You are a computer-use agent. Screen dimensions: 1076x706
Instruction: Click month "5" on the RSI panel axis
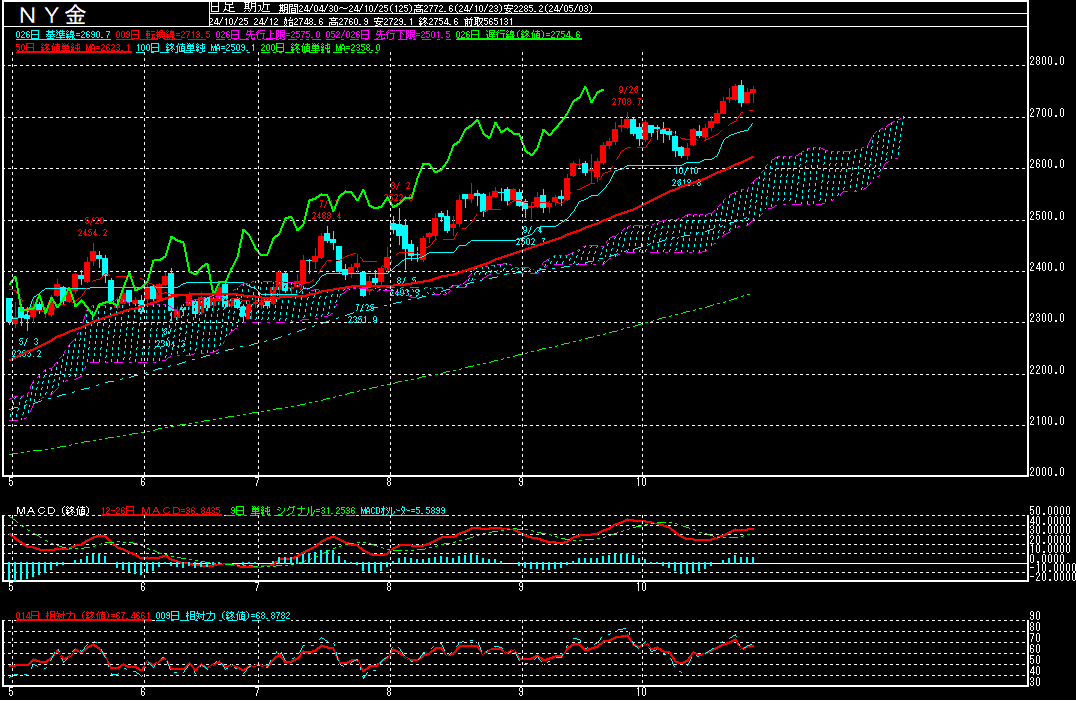point(10,692)
